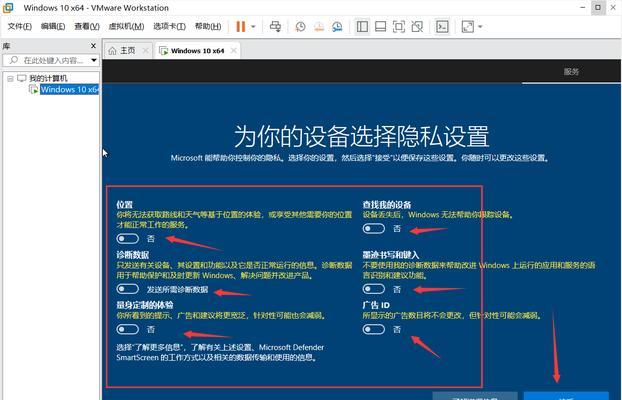Click the 诊断数据 setting title
The height and width of the screenshot is (400, 622).
click(x=132, y=255)
